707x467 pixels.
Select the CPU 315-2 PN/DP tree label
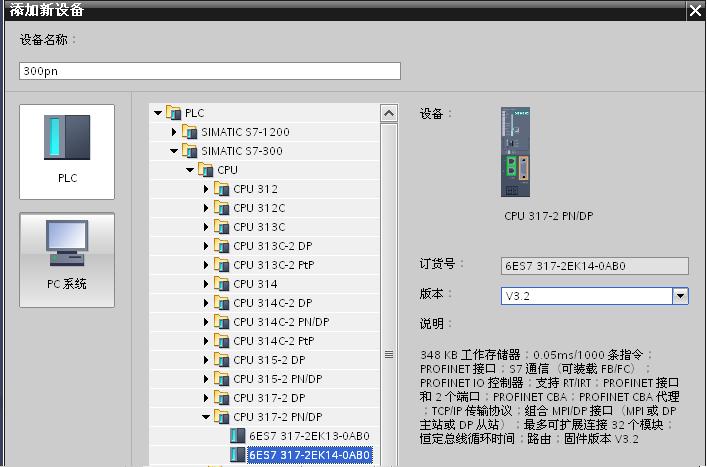click(x=278, y=379)
